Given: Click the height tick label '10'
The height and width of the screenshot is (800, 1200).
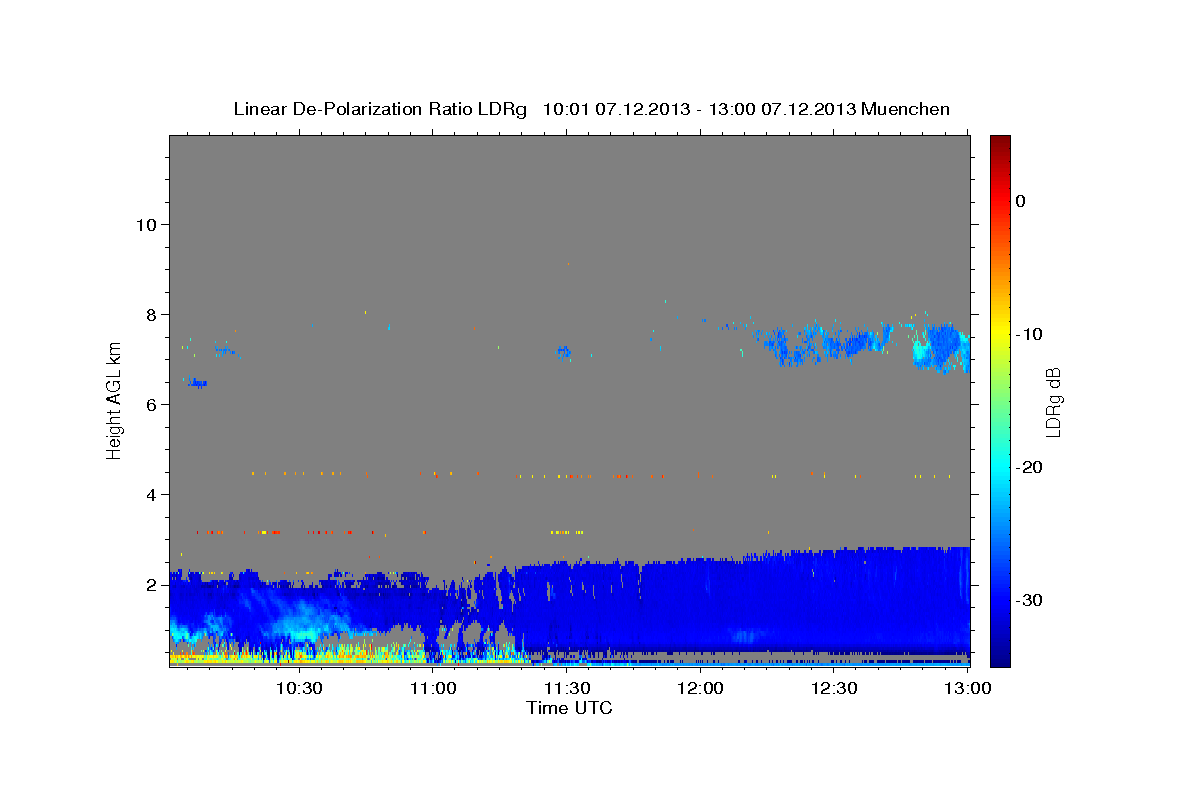Looking at the screenshot, I should [x=146, y=224].
